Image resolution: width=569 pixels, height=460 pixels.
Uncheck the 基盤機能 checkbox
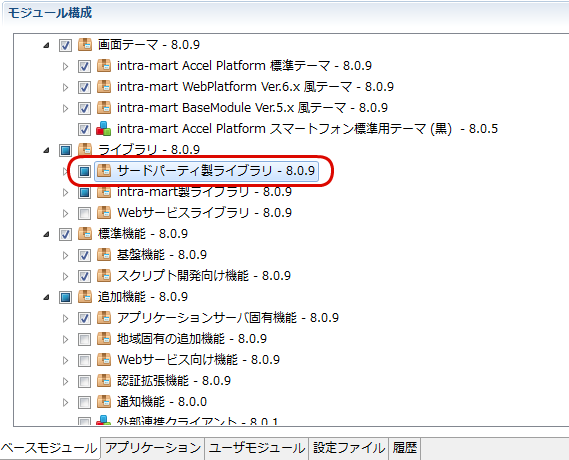click(x=84, y=256)
